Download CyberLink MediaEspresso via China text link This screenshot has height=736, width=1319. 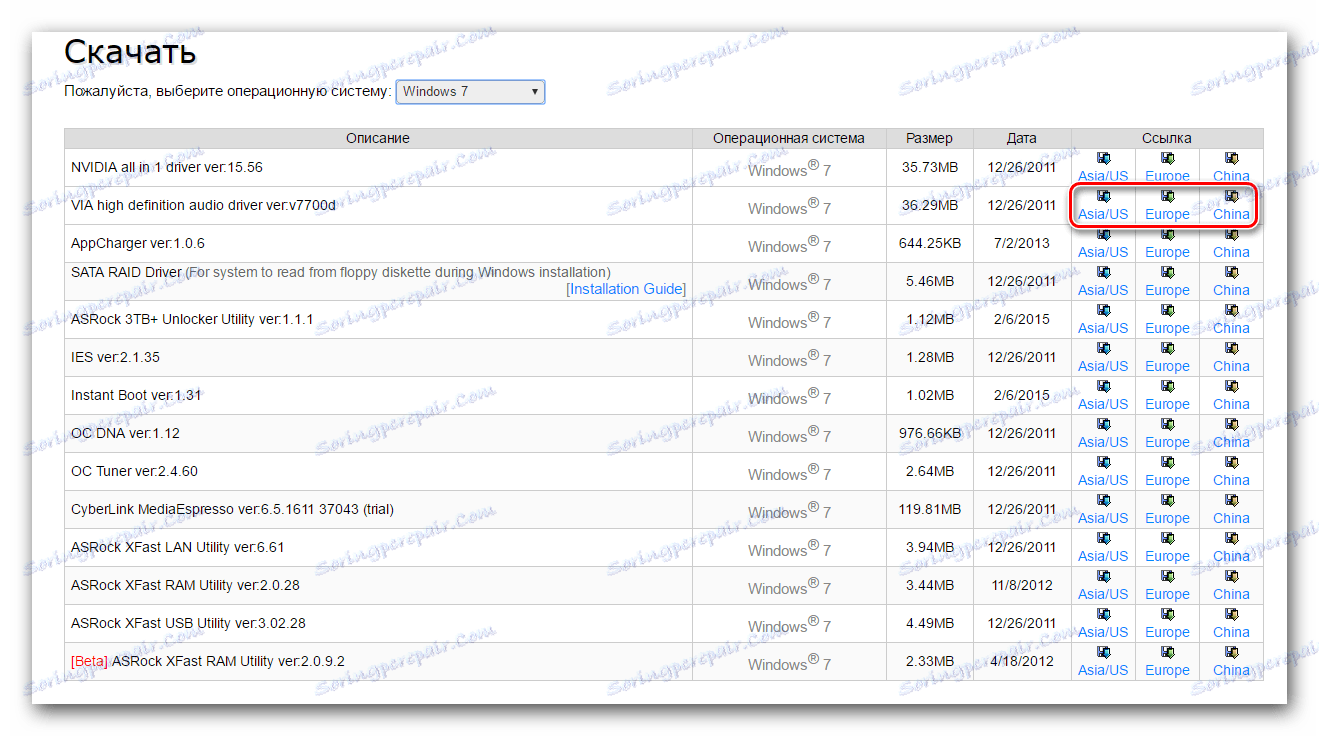(x=1231, y=518)
